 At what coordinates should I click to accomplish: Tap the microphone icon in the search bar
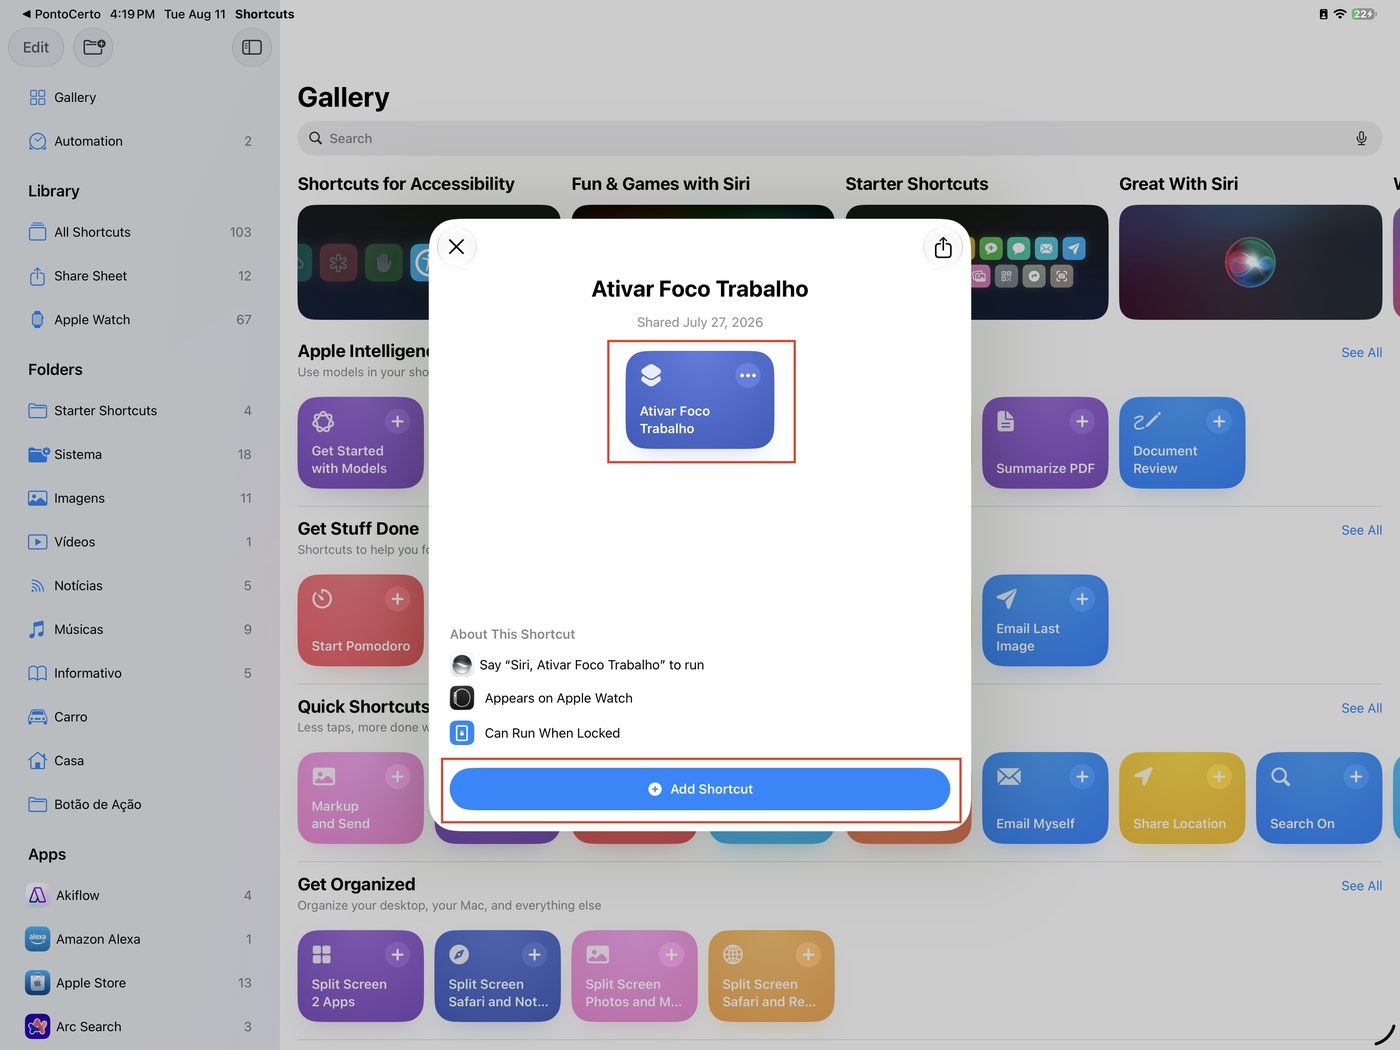pos(1361,139)
